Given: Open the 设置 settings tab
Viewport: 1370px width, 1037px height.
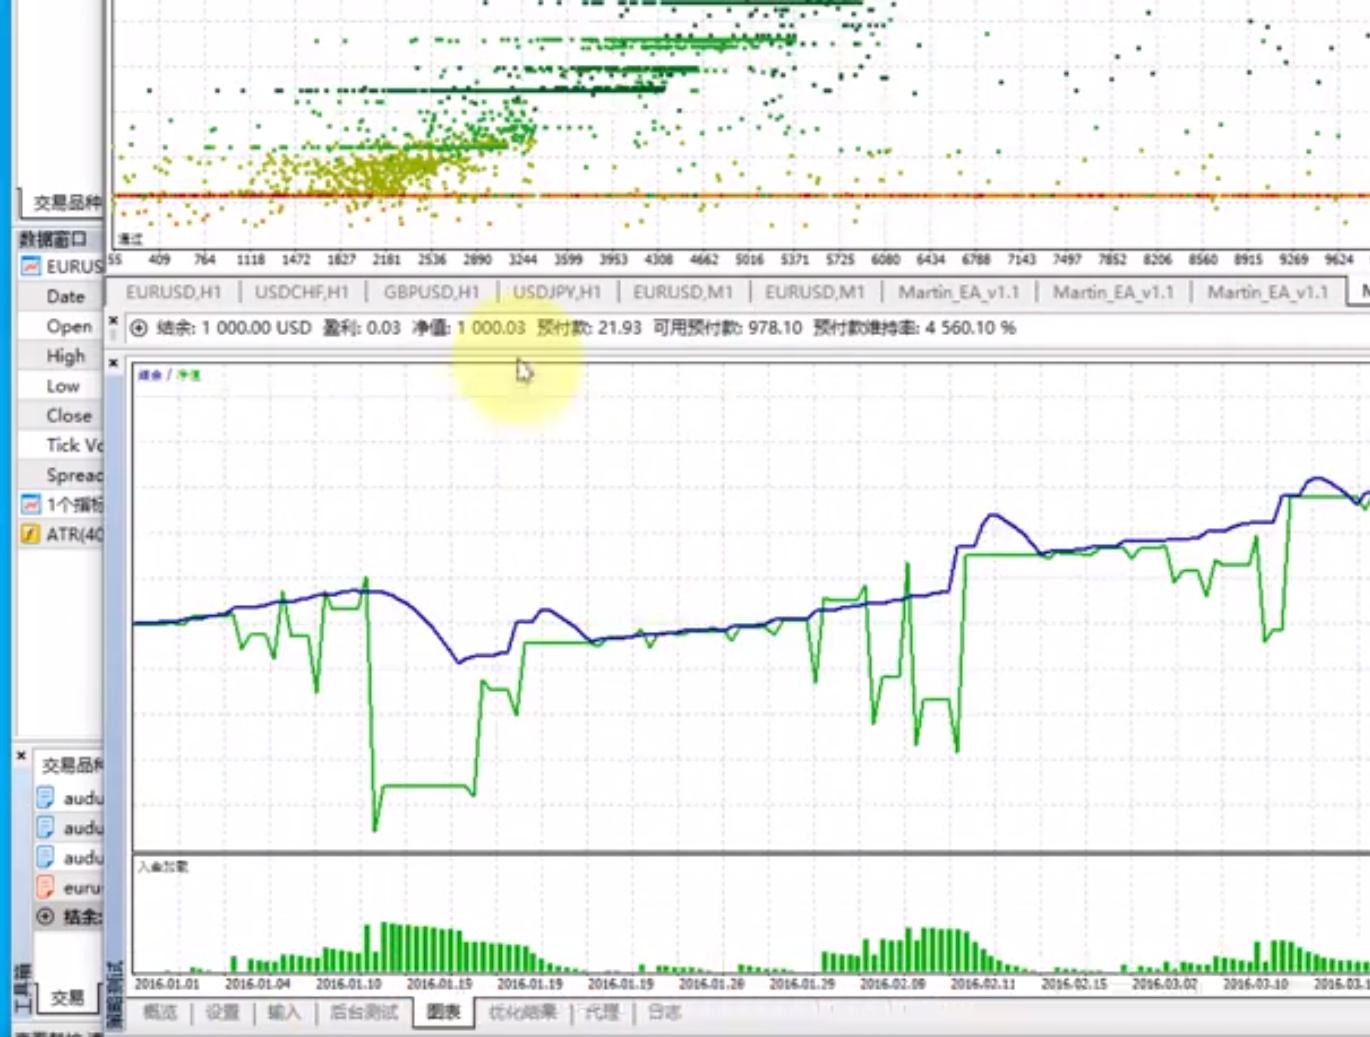Looking at the screenshot, I should pyautogui.click(x=222, y=1012).
